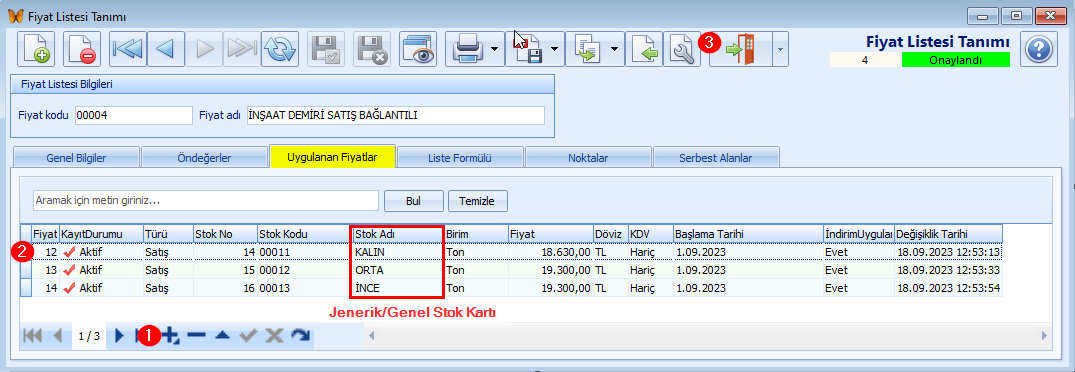Click the save floppy disk with checkmark icon

[326, 49]
